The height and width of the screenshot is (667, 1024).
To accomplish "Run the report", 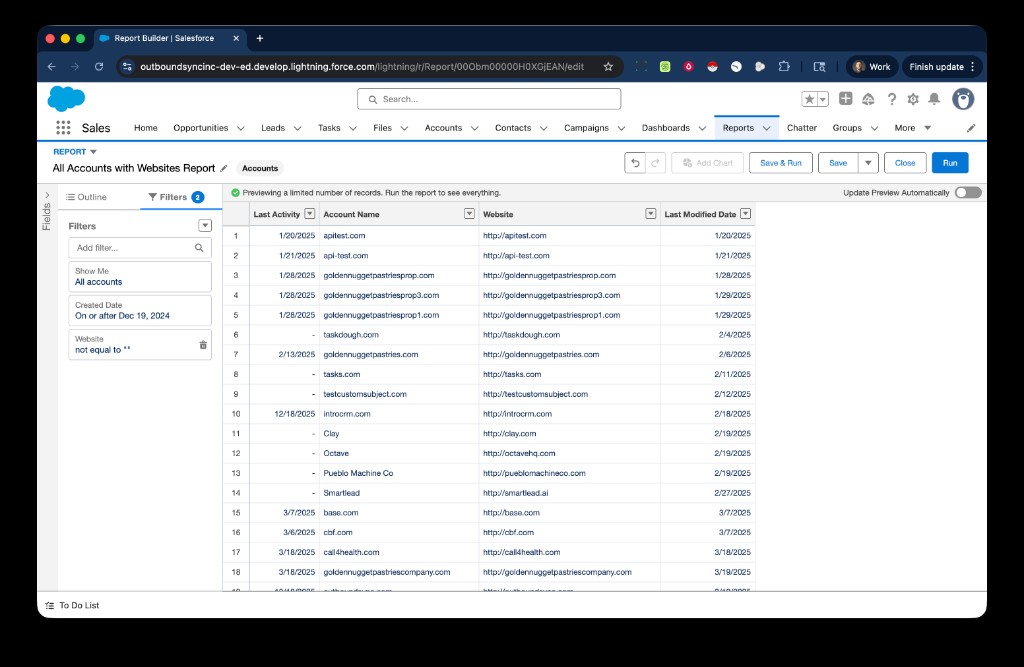I will click(949, 162).
